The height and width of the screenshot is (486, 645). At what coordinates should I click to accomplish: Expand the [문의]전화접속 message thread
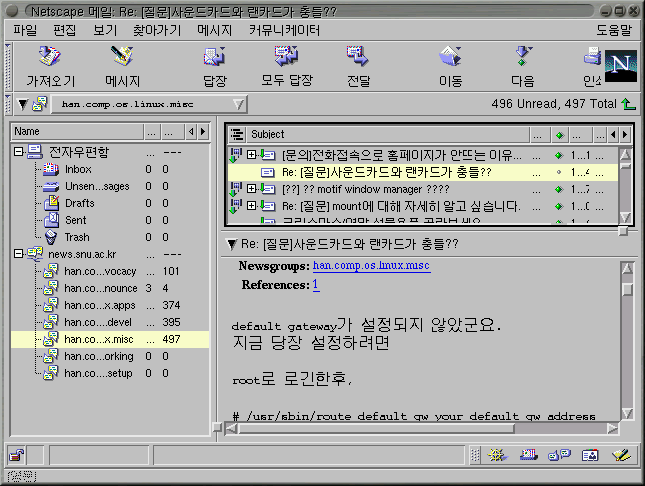coord(251,155)
